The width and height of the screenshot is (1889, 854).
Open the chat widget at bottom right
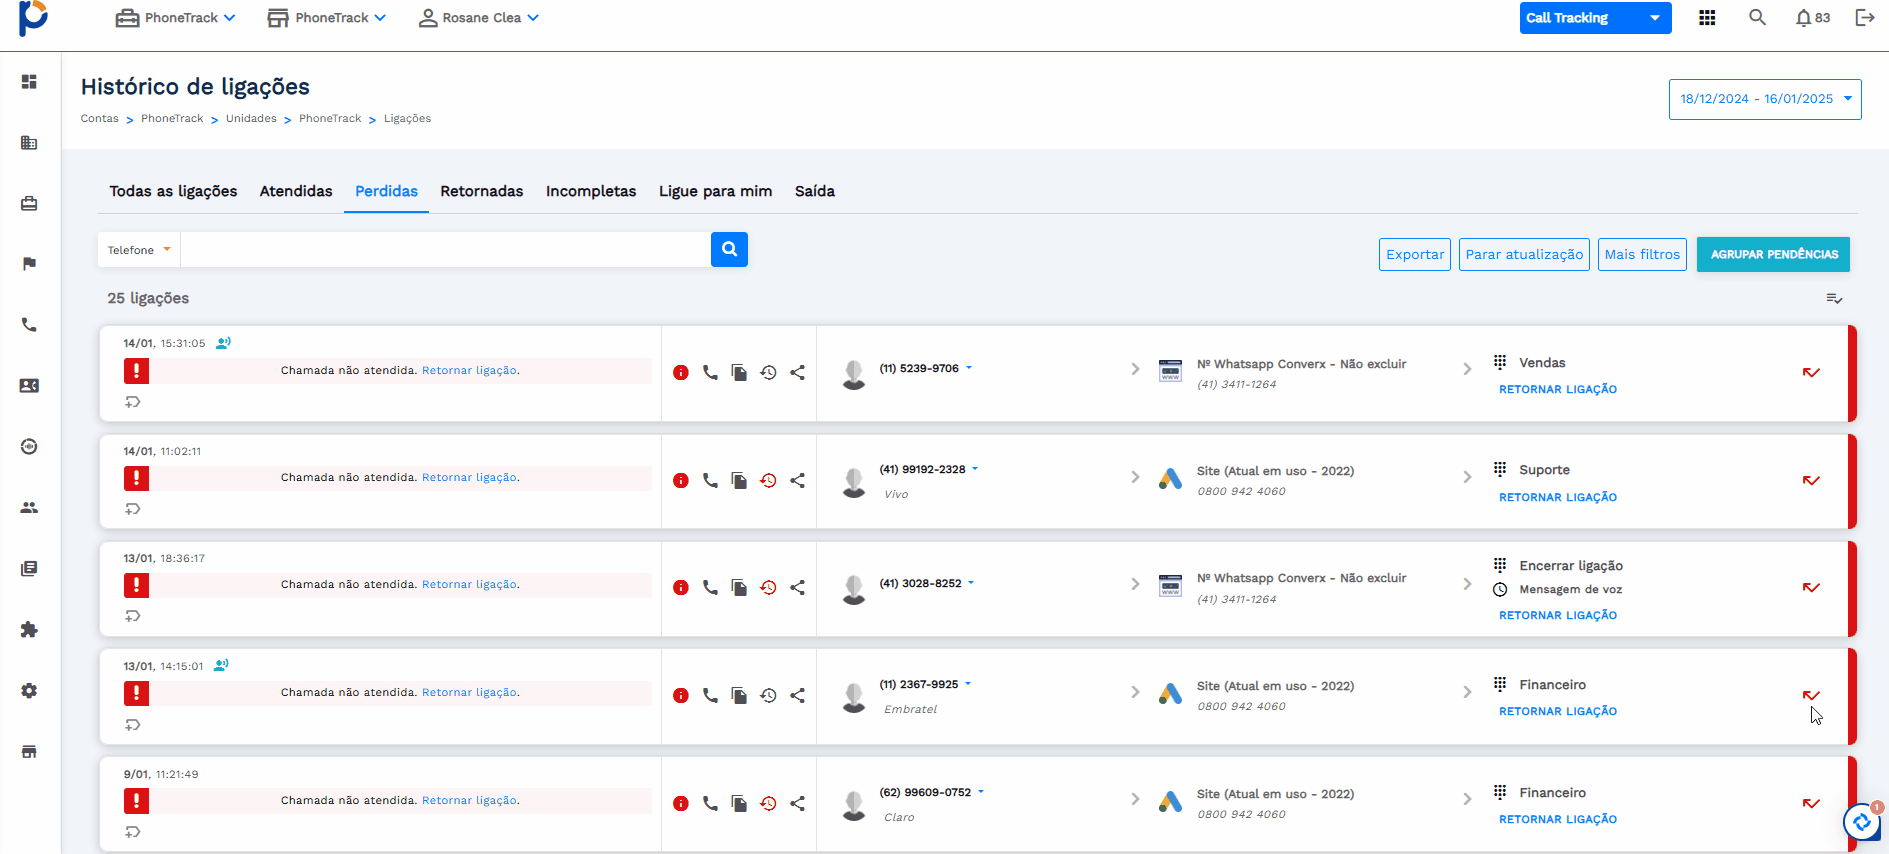point(1862,822)
